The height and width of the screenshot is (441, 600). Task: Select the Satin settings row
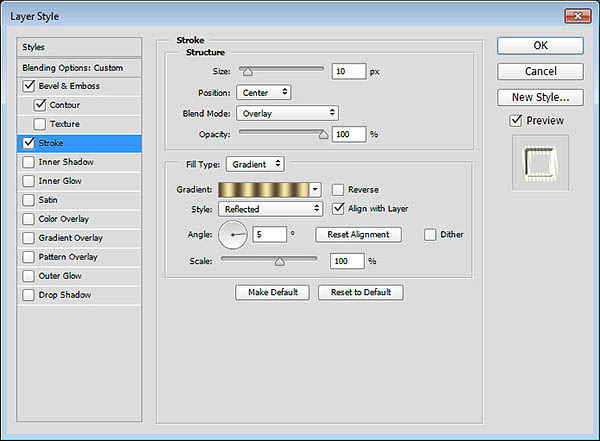pos(79,200)
